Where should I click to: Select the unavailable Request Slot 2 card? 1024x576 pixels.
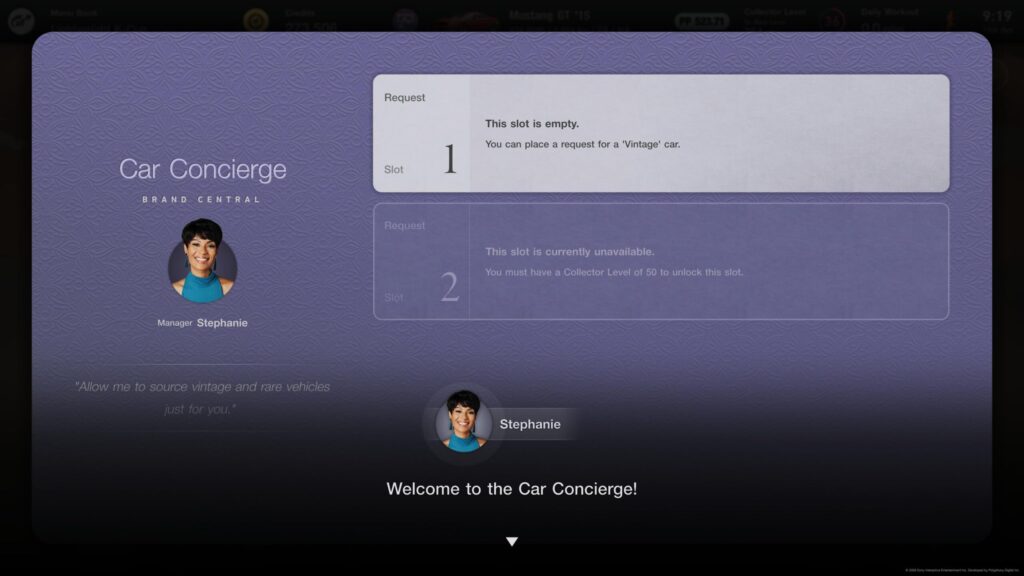(x=661, y=261)
